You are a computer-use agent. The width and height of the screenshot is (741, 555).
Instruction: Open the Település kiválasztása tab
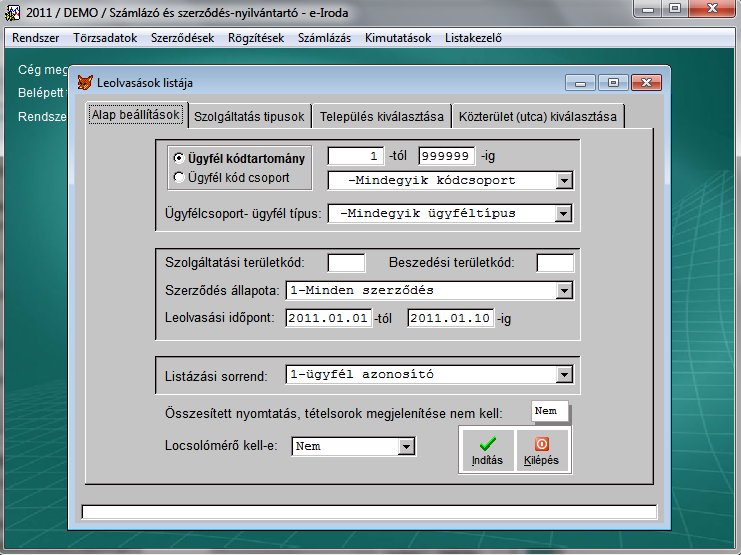pos(381,116)
